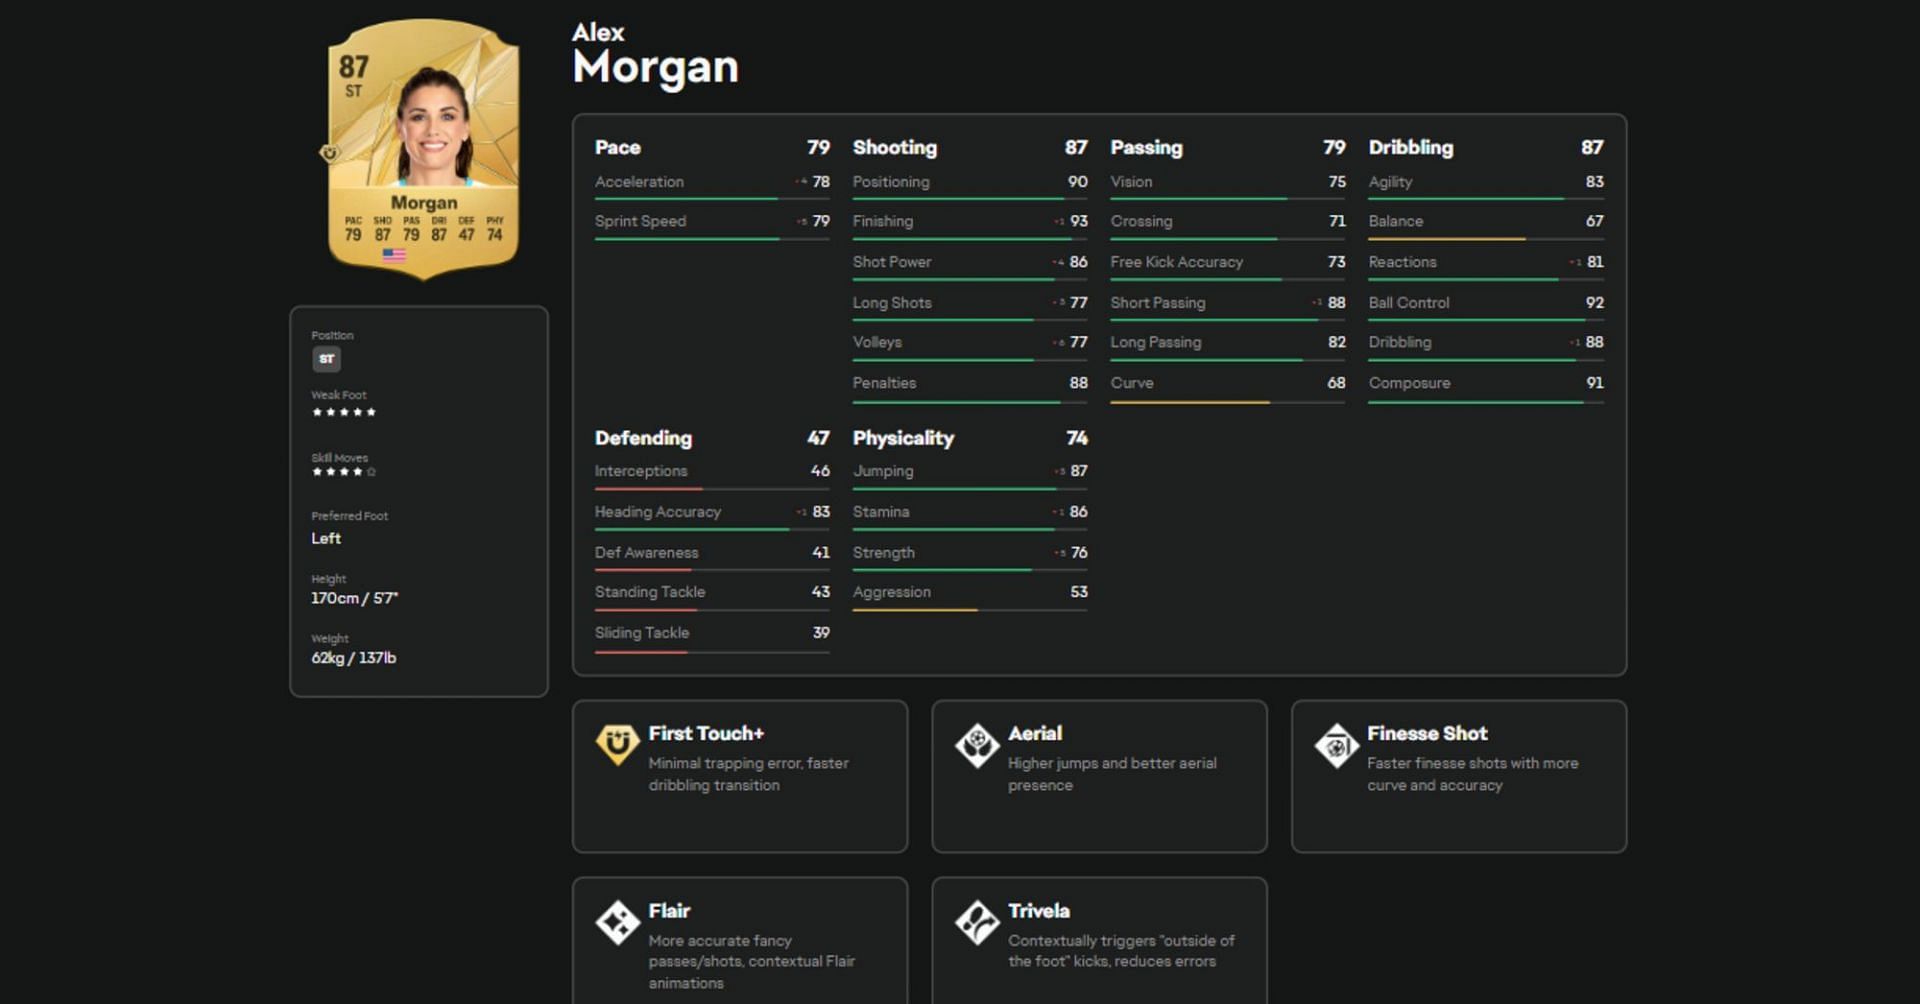Click the Skill Moves star rating
This screenshot has height=1004, width=1920.
tap(343, 472)
